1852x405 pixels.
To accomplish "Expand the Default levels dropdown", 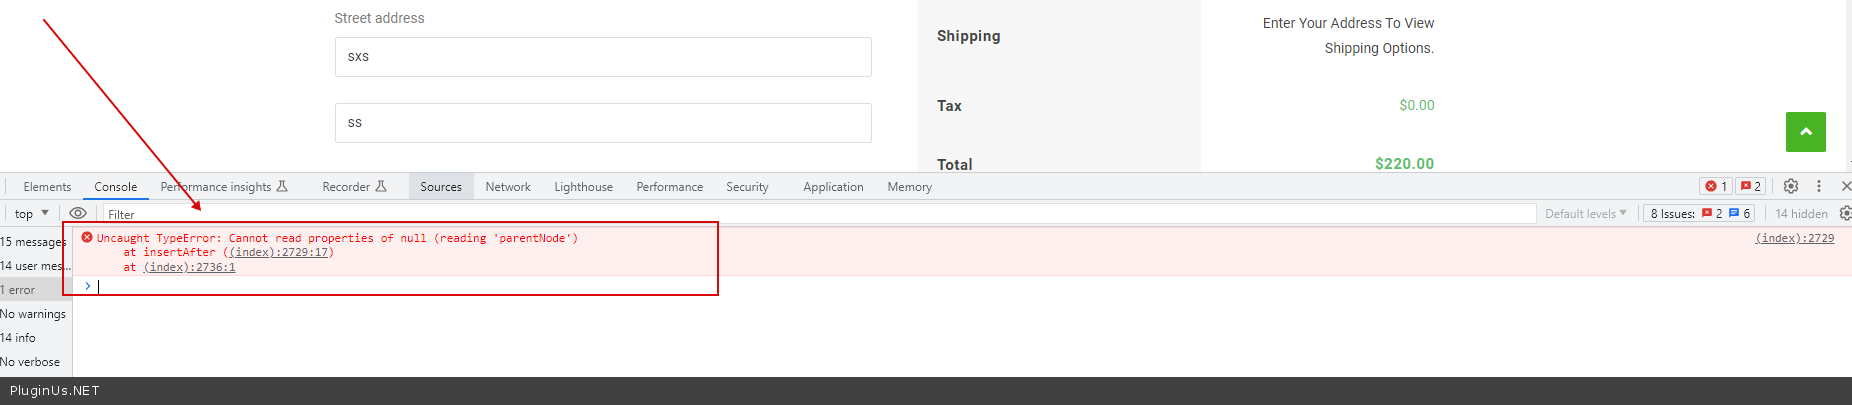I will pos(1585,213).
